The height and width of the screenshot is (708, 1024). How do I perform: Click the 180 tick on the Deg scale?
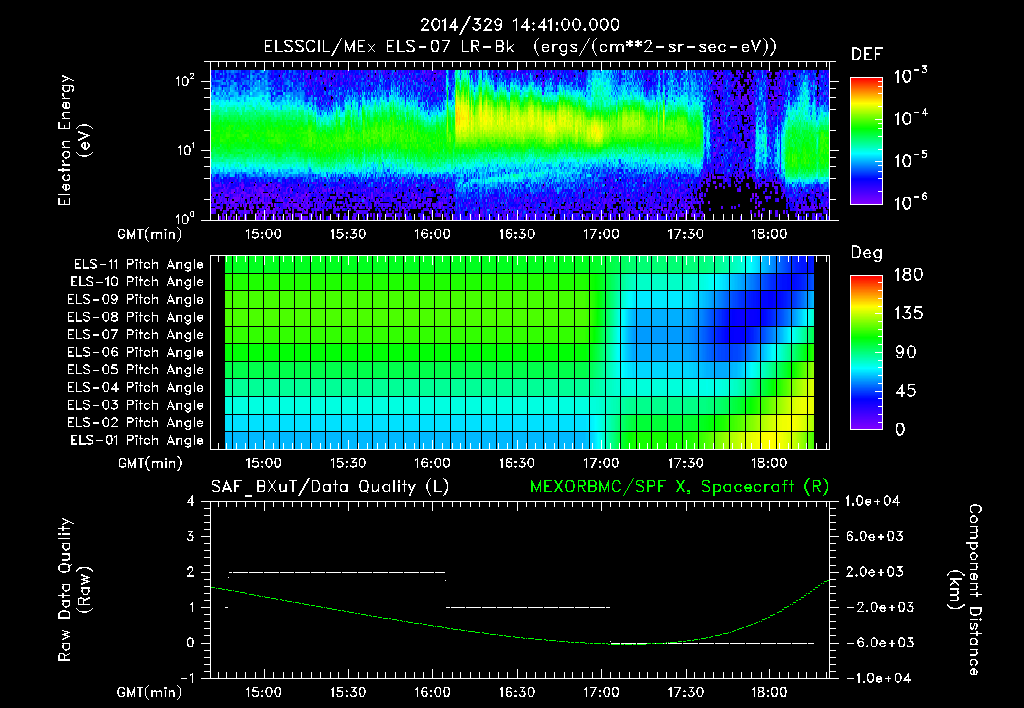(908, 275)
